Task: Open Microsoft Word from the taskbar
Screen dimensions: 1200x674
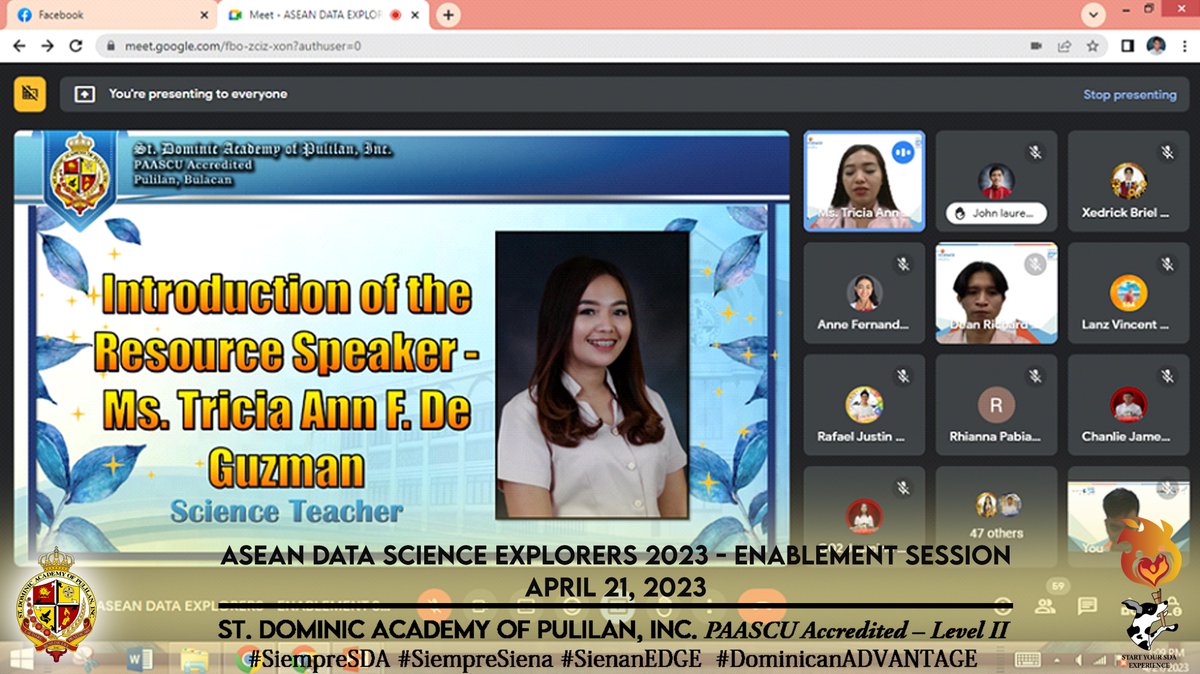Action: tap(138, 659)
